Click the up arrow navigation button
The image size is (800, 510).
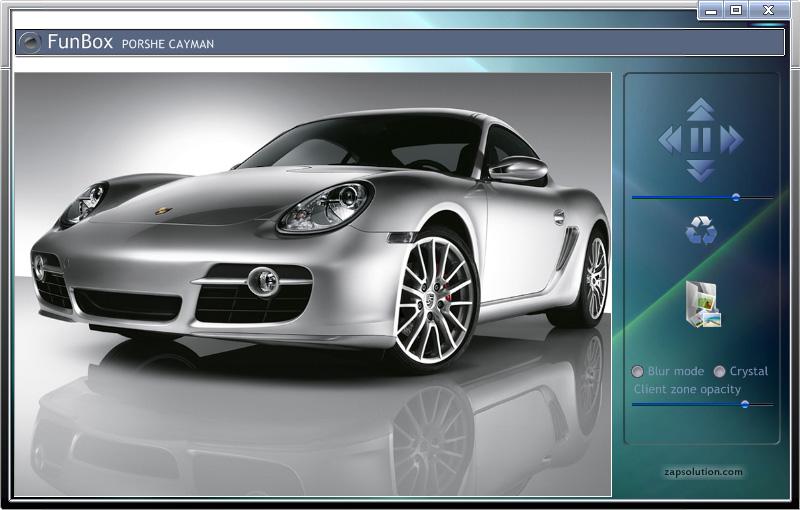point(701,109)
